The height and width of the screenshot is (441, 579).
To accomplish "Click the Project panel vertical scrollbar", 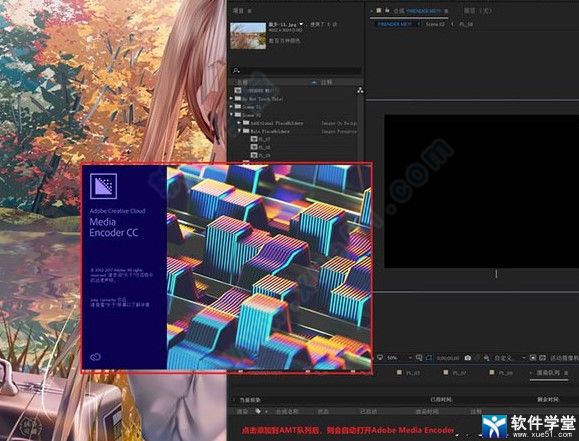I will [360, 127].
